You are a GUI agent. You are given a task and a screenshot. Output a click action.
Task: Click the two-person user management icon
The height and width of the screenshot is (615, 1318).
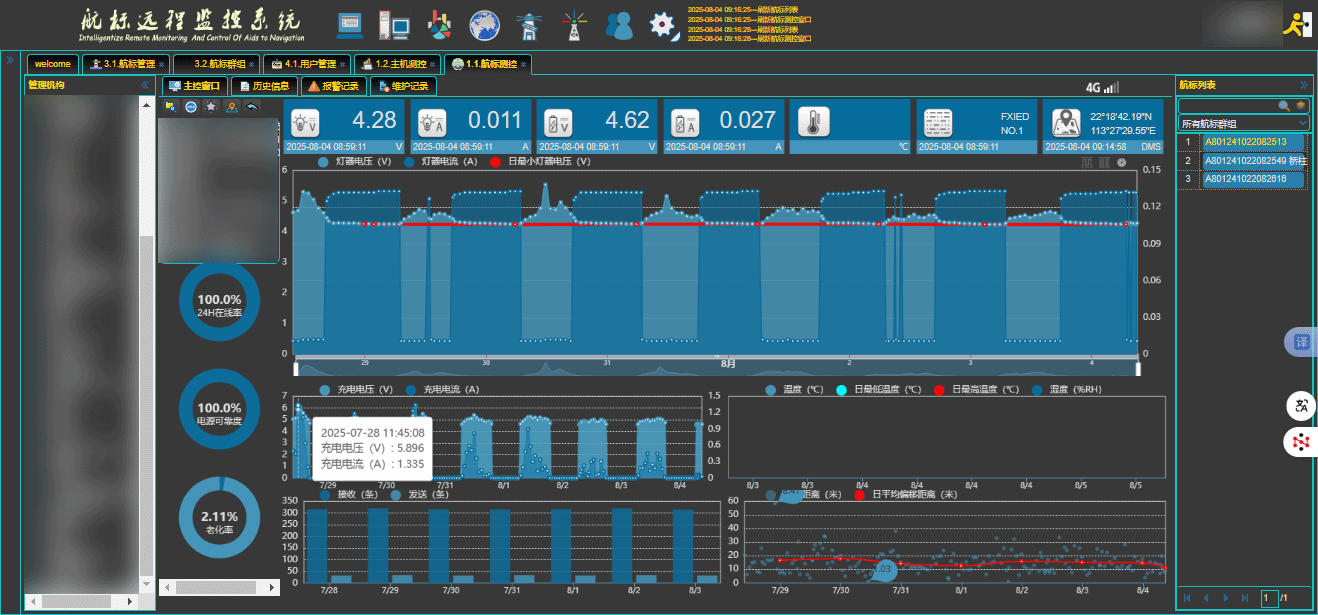(619, 24)
